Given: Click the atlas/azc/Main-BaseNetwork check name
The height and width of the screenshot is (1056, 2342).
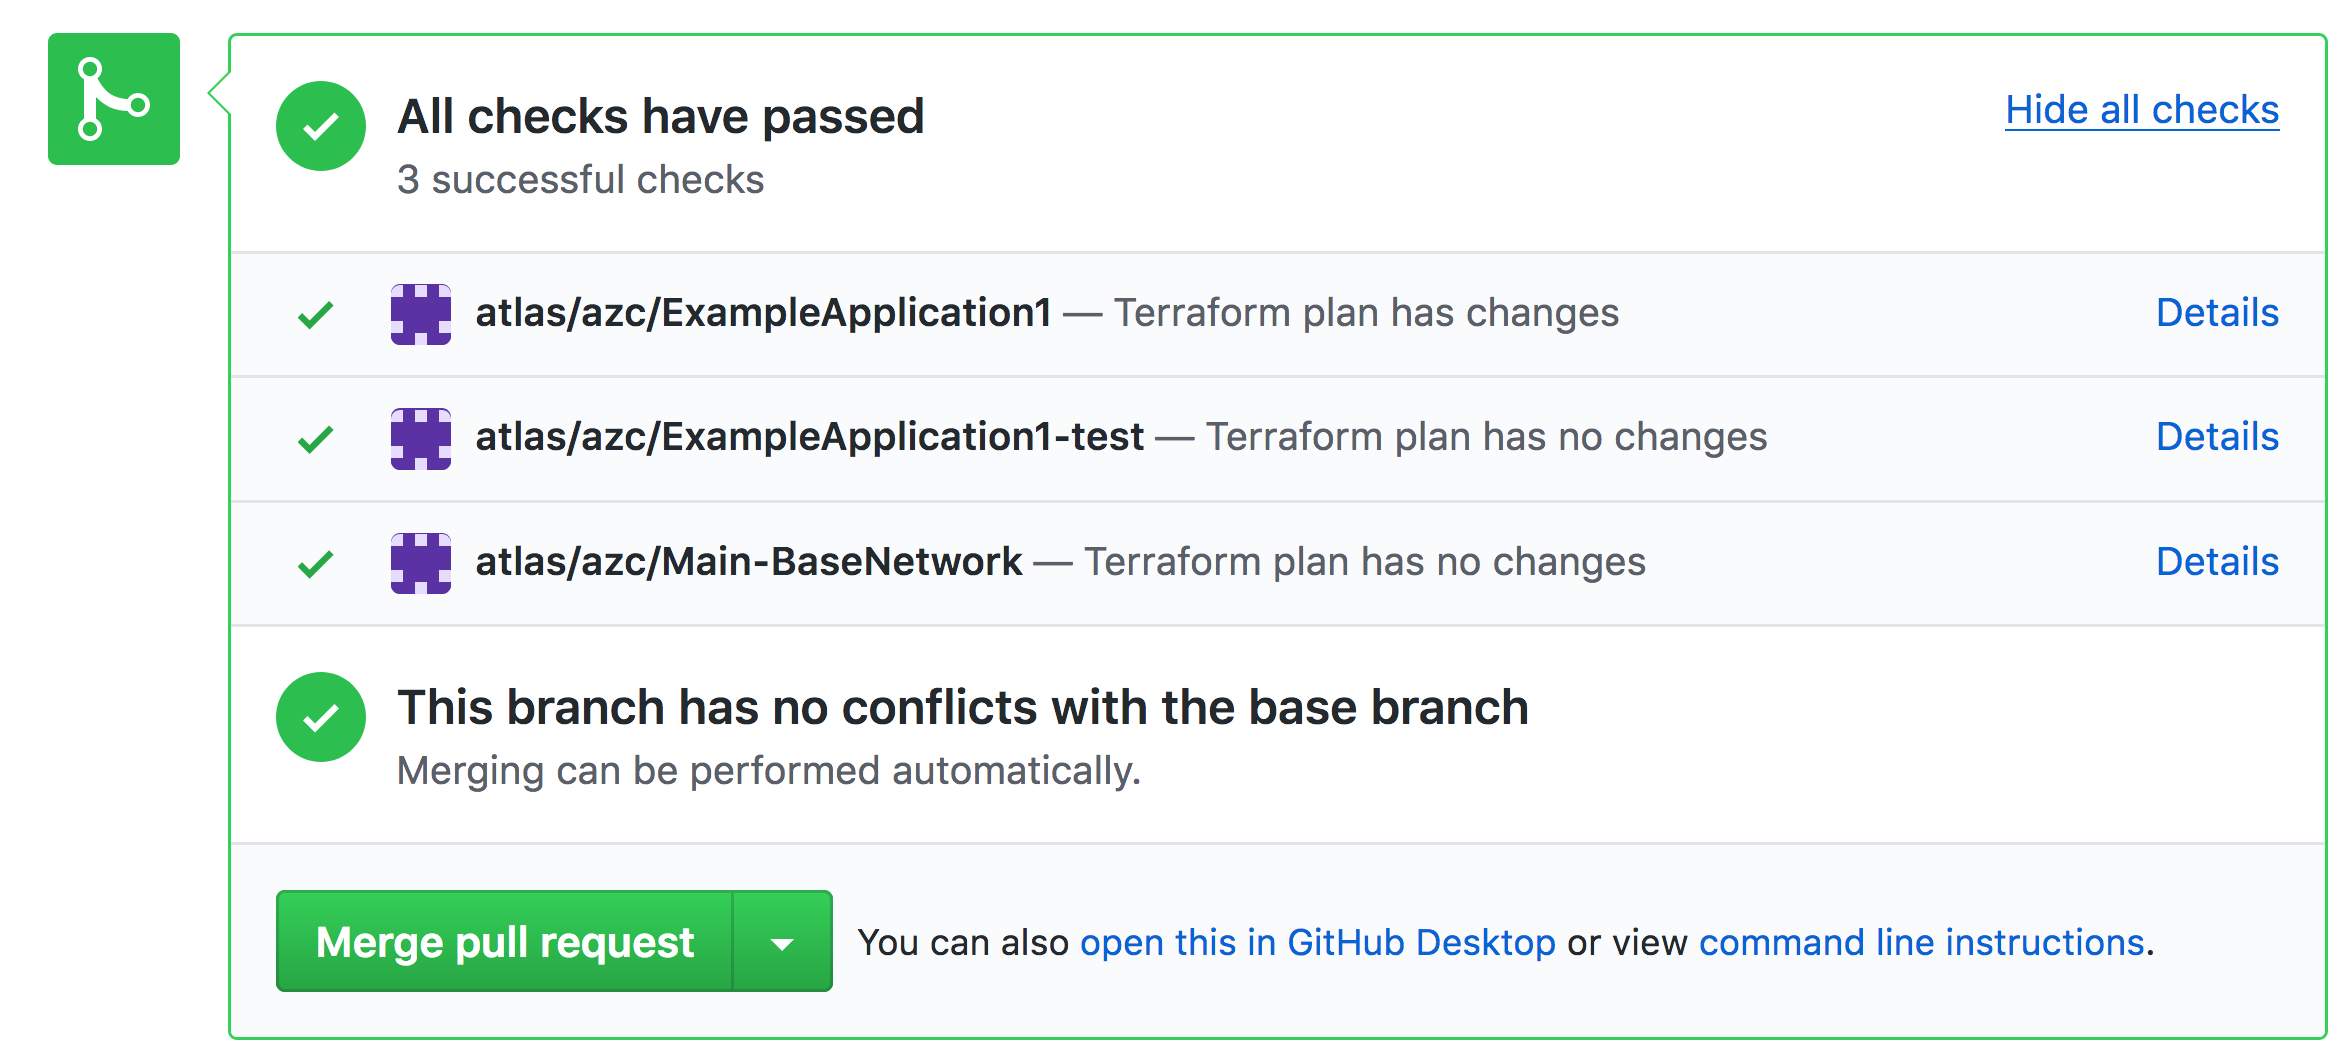Looking at the screenshot, I should tap(748, 562).
